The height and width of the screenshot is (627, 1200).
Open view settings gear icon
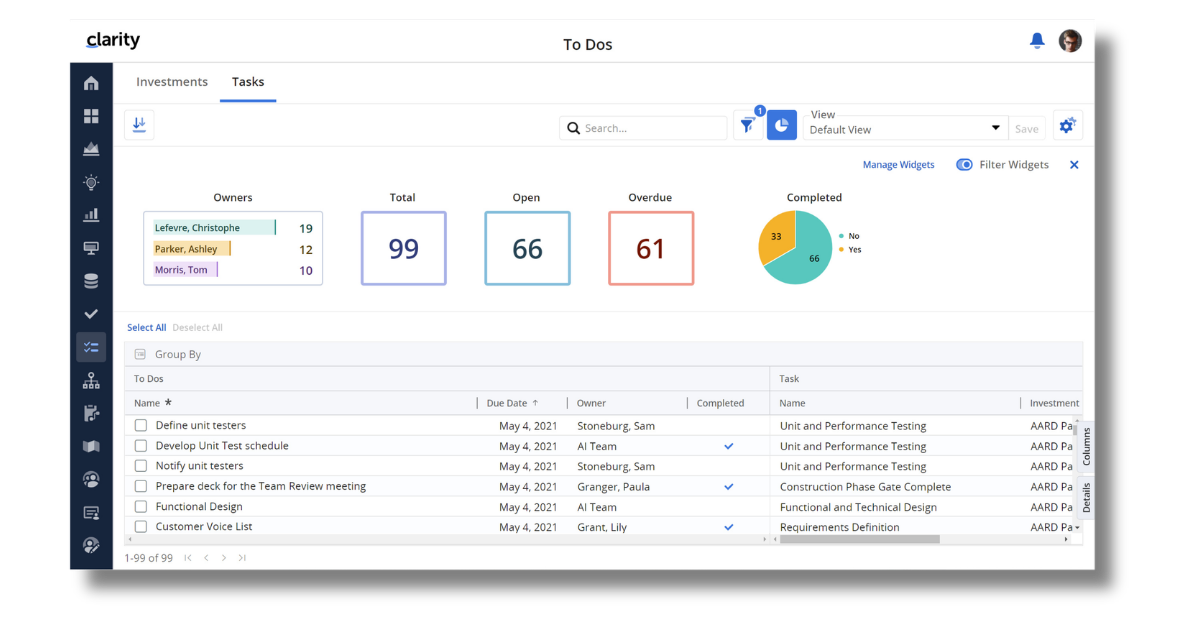point(1067,126)
